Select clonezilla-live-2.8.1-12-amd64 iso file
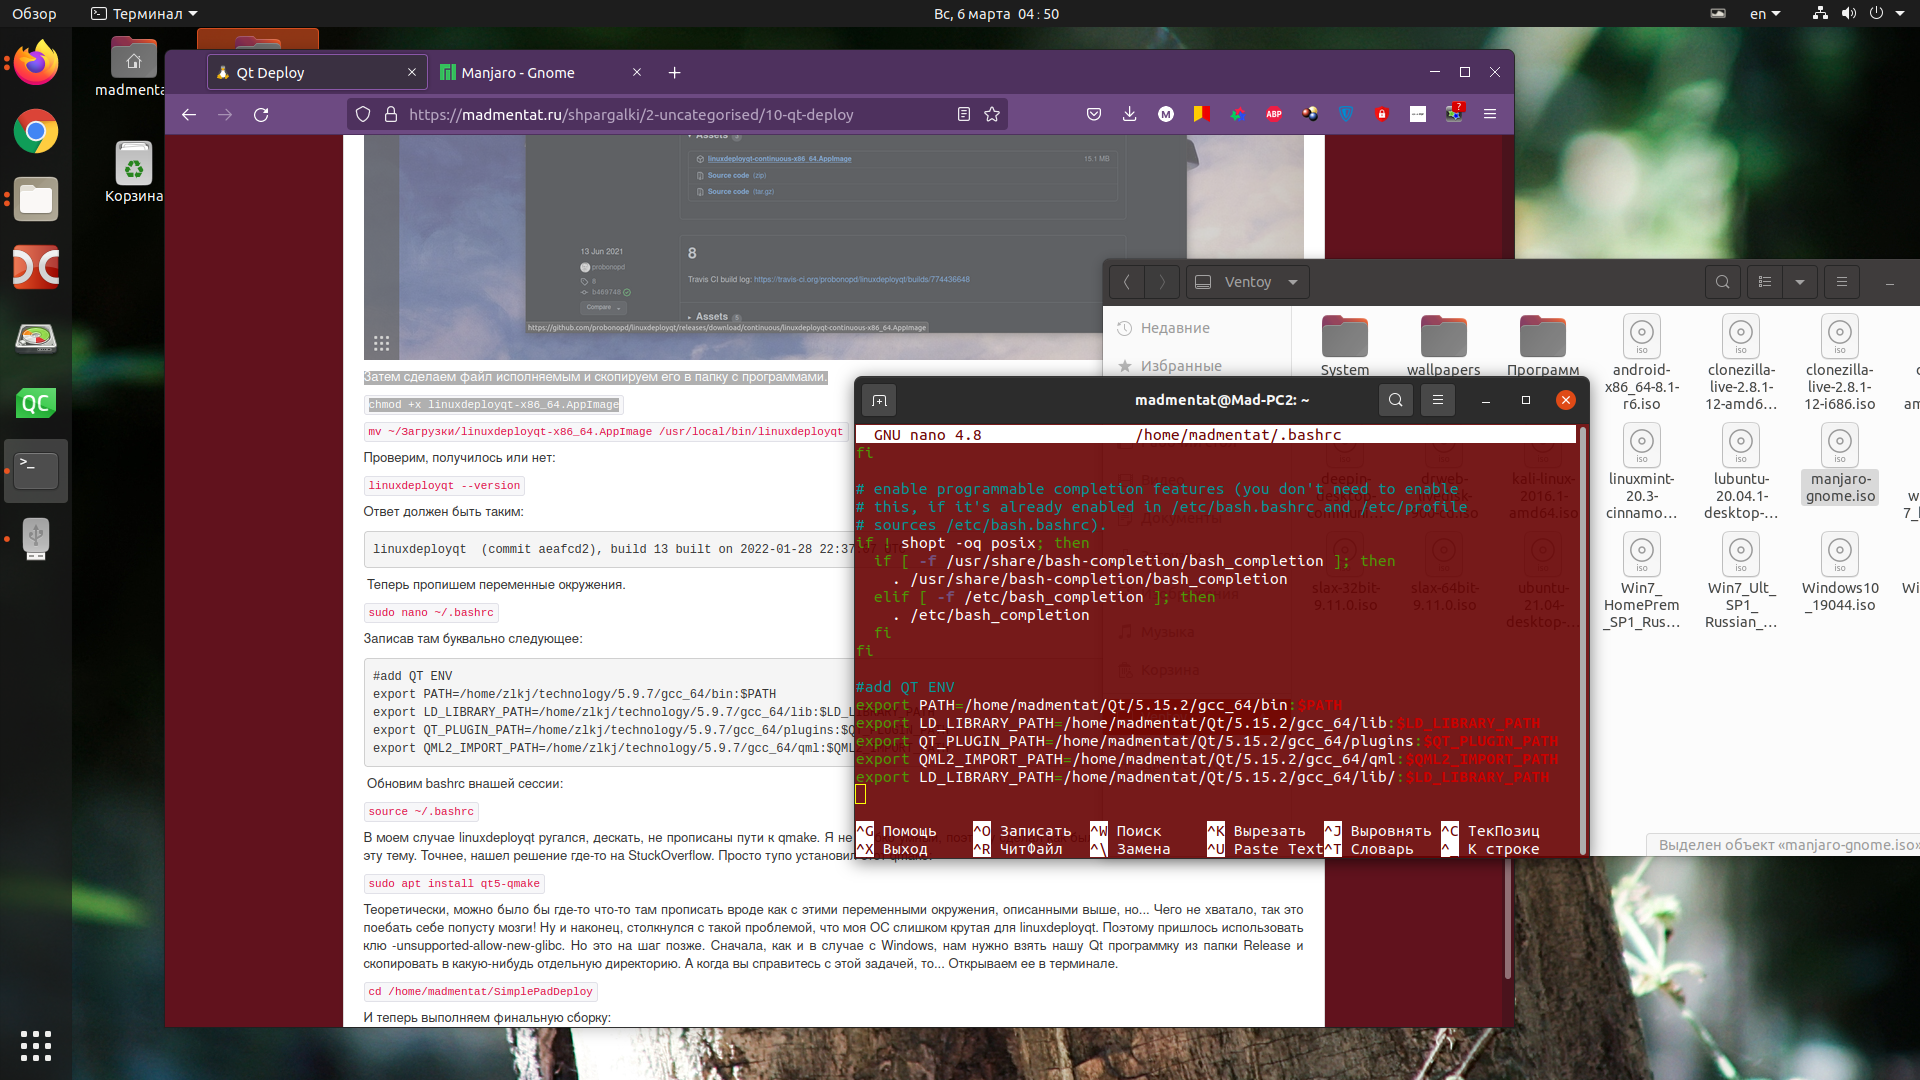The height and width of the screenshot is (1080, 1920). [1741, 362]
